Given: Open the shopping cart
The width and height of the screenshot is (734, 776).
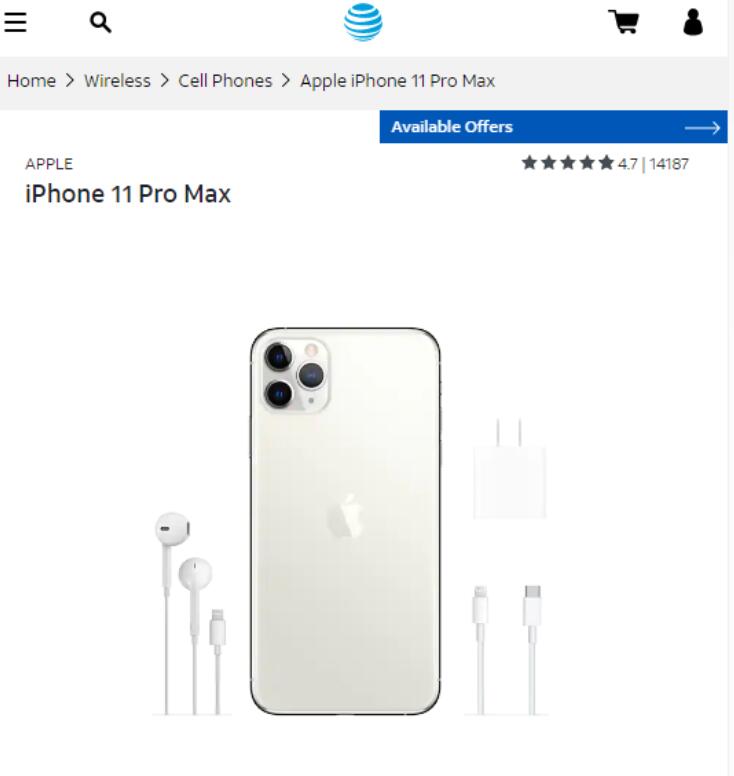Looking at the screenshot, I should click(x=624, y=22).
